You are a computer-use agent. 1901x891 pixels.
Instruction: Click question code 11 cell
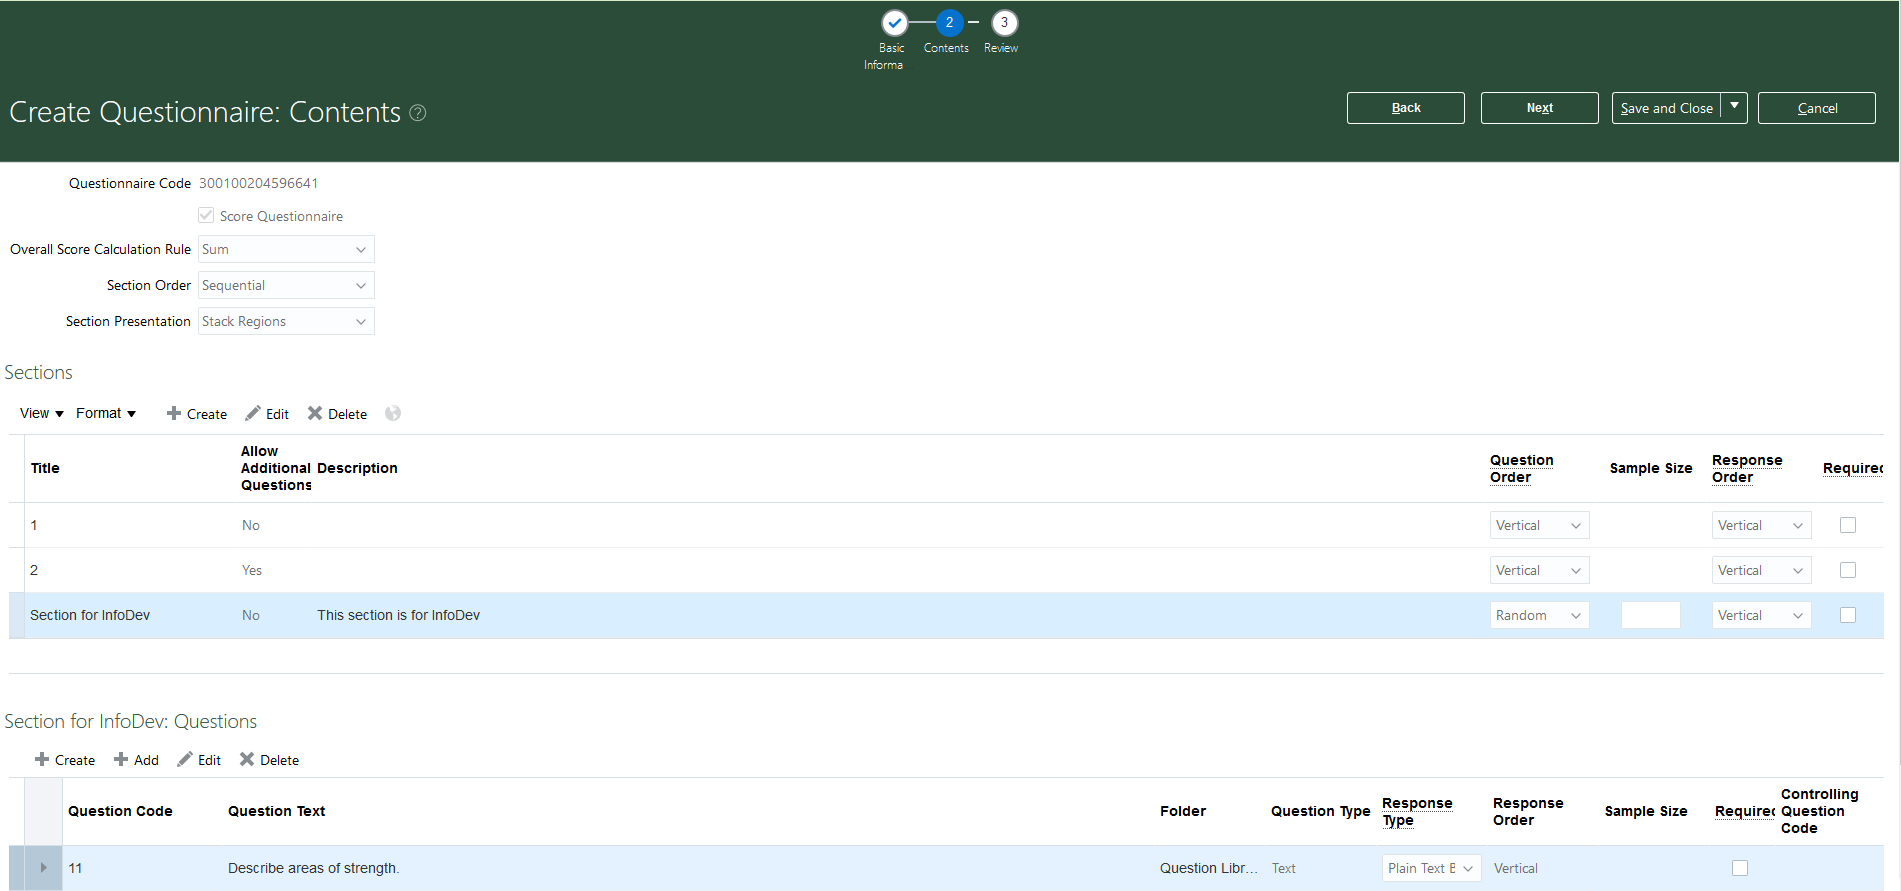tap(75, 868)
